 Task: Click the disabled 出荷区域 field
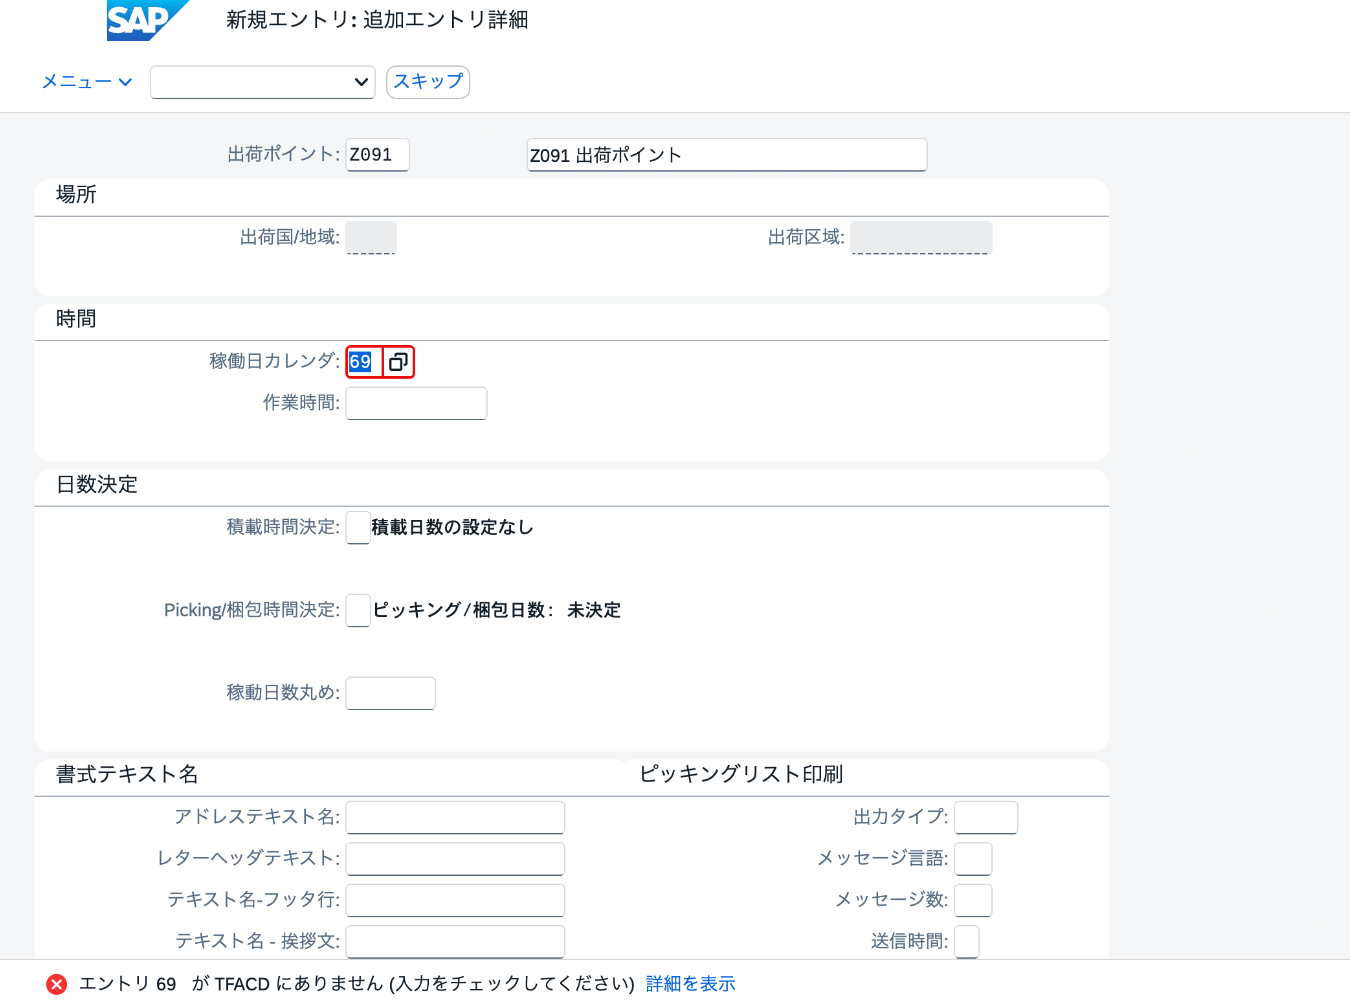click(x=921, y=238)
